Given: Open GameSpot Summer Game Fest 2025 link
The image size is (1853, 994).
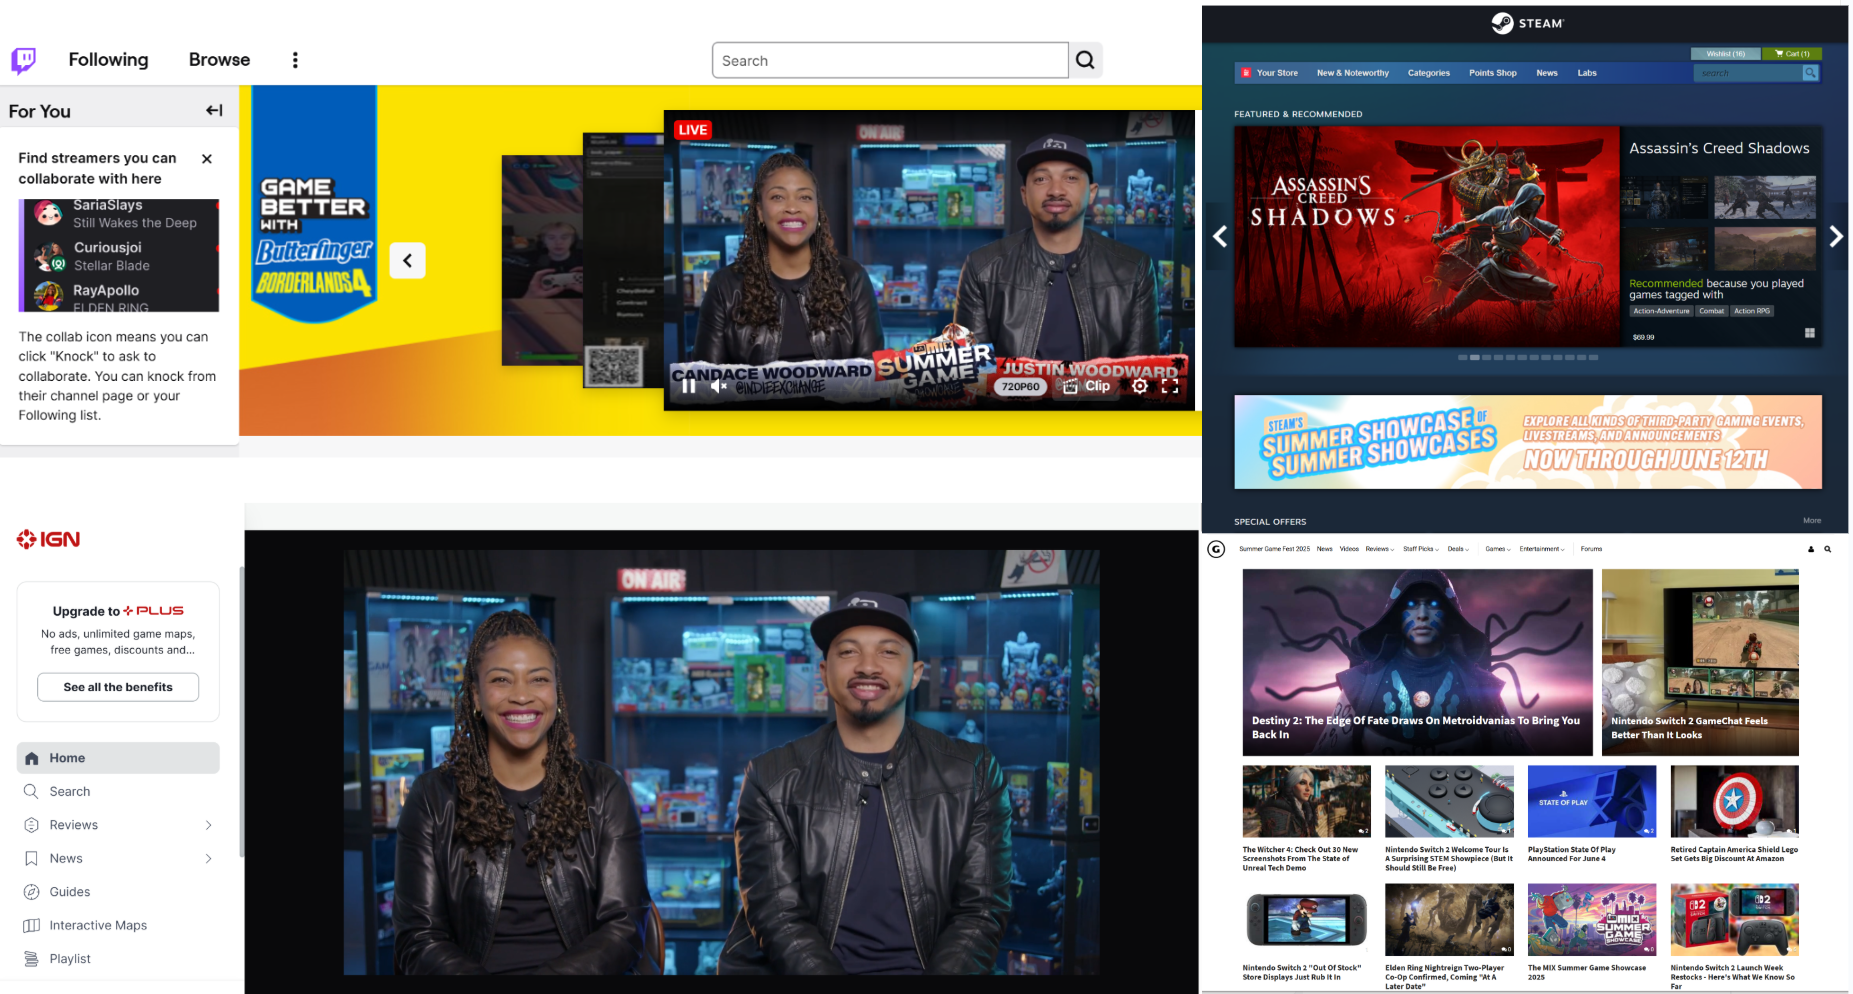Looking at the screenshot, I should pyautogui.click(x=1274, y=549).
